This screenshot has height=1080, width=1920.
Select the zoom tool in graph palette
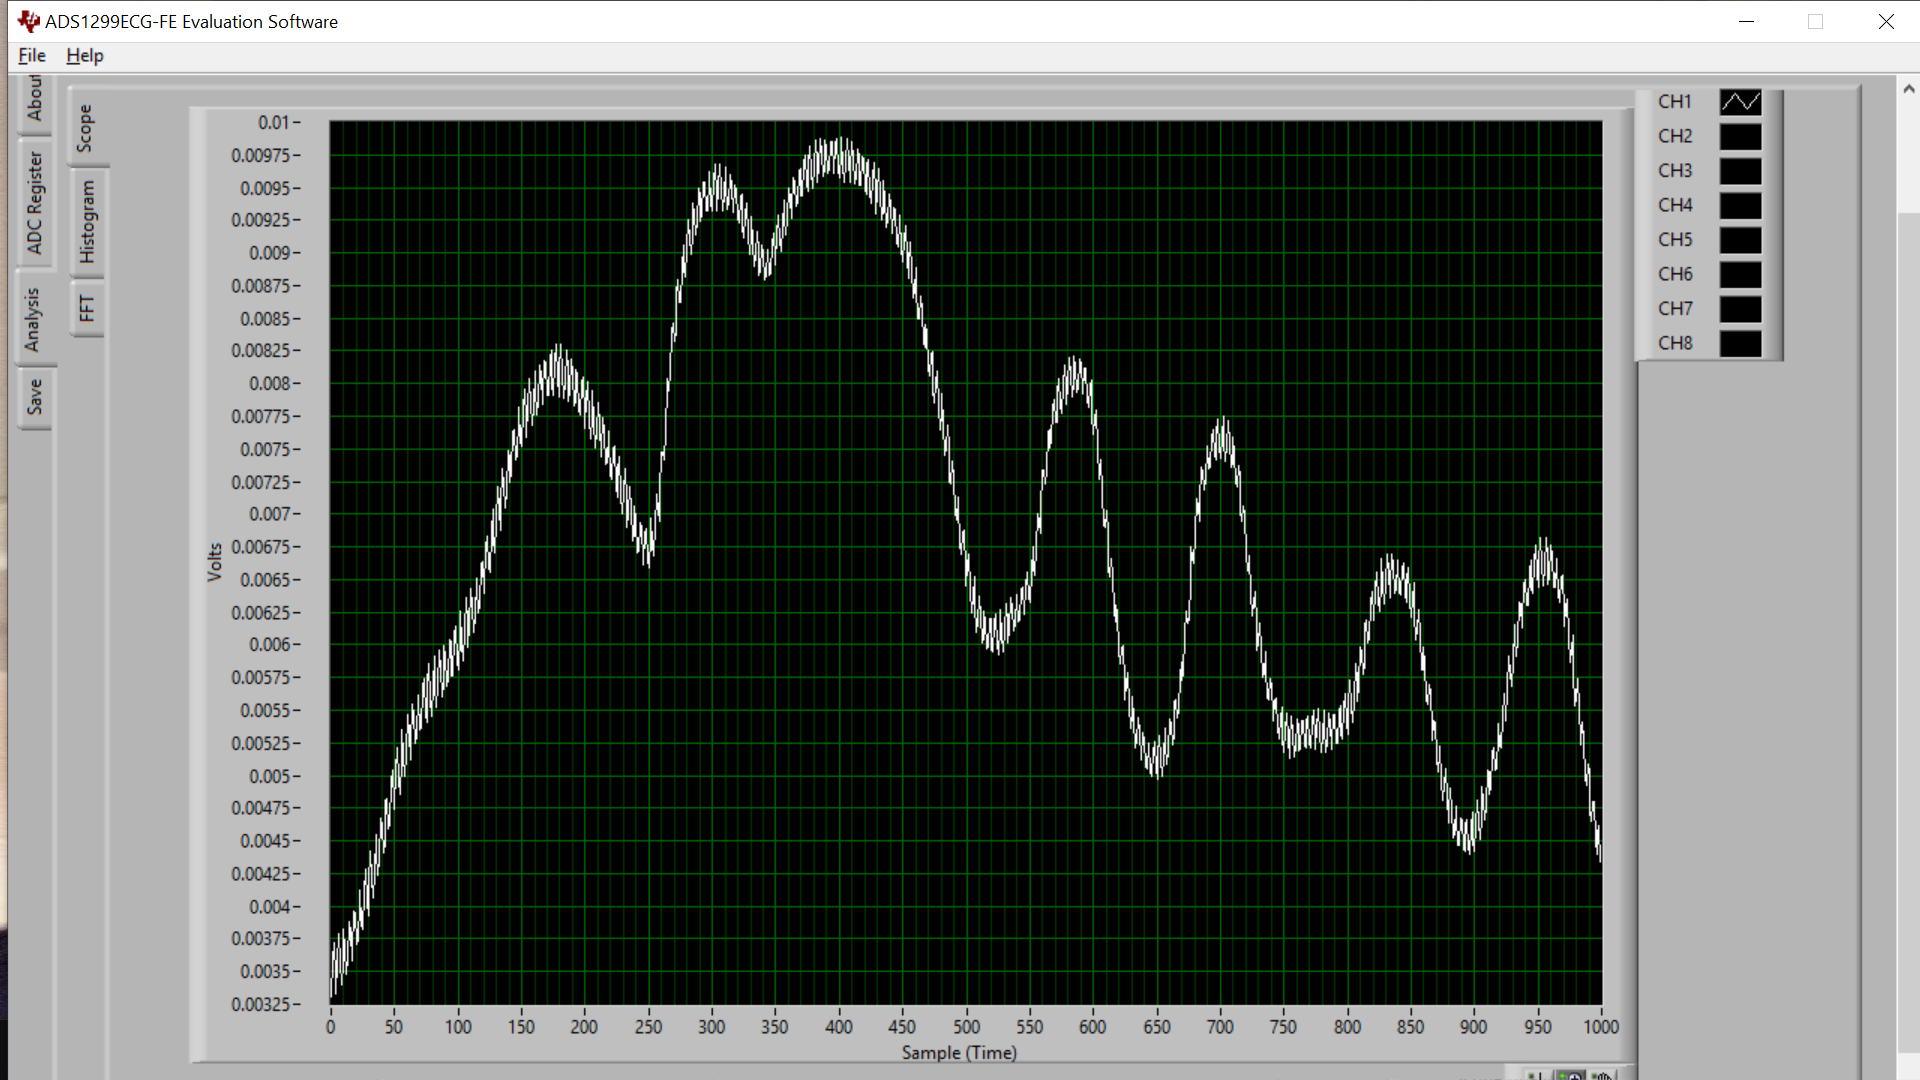(1571, 1075)
